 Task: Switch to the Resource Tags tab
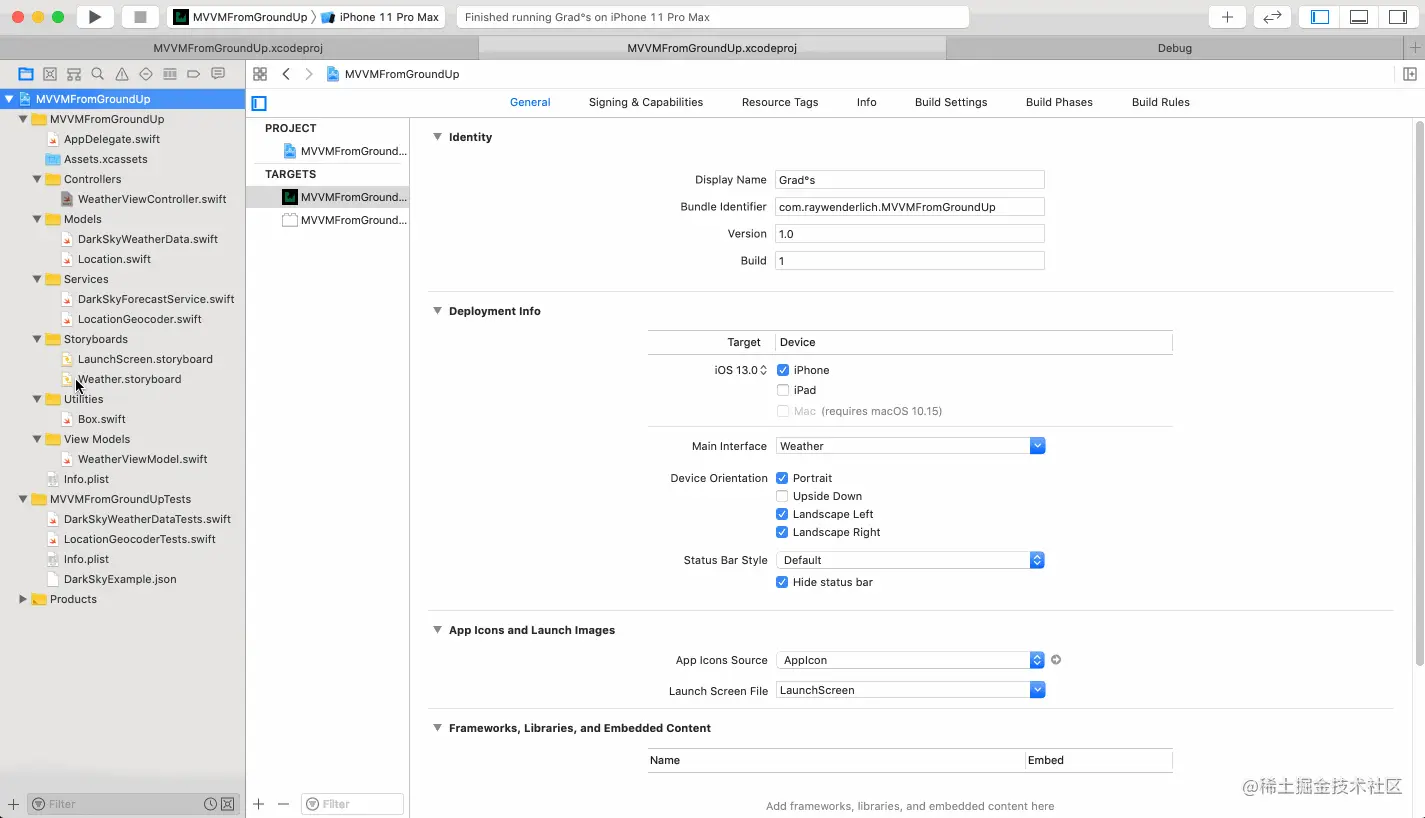click(780, 102)
